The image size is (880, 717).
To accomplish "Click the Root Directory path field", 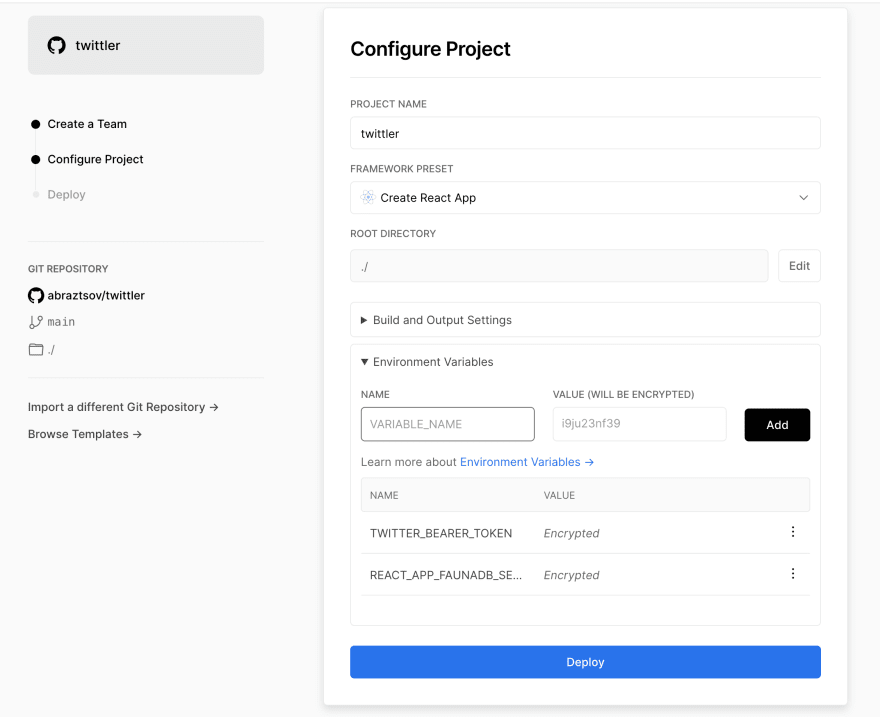I will pyautogui.click(x=559, y=266).
